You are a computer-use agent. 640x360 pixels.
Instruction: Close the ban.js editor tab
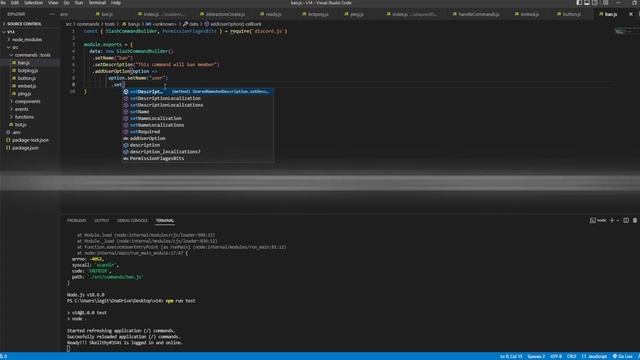click(x=631, y=14)
